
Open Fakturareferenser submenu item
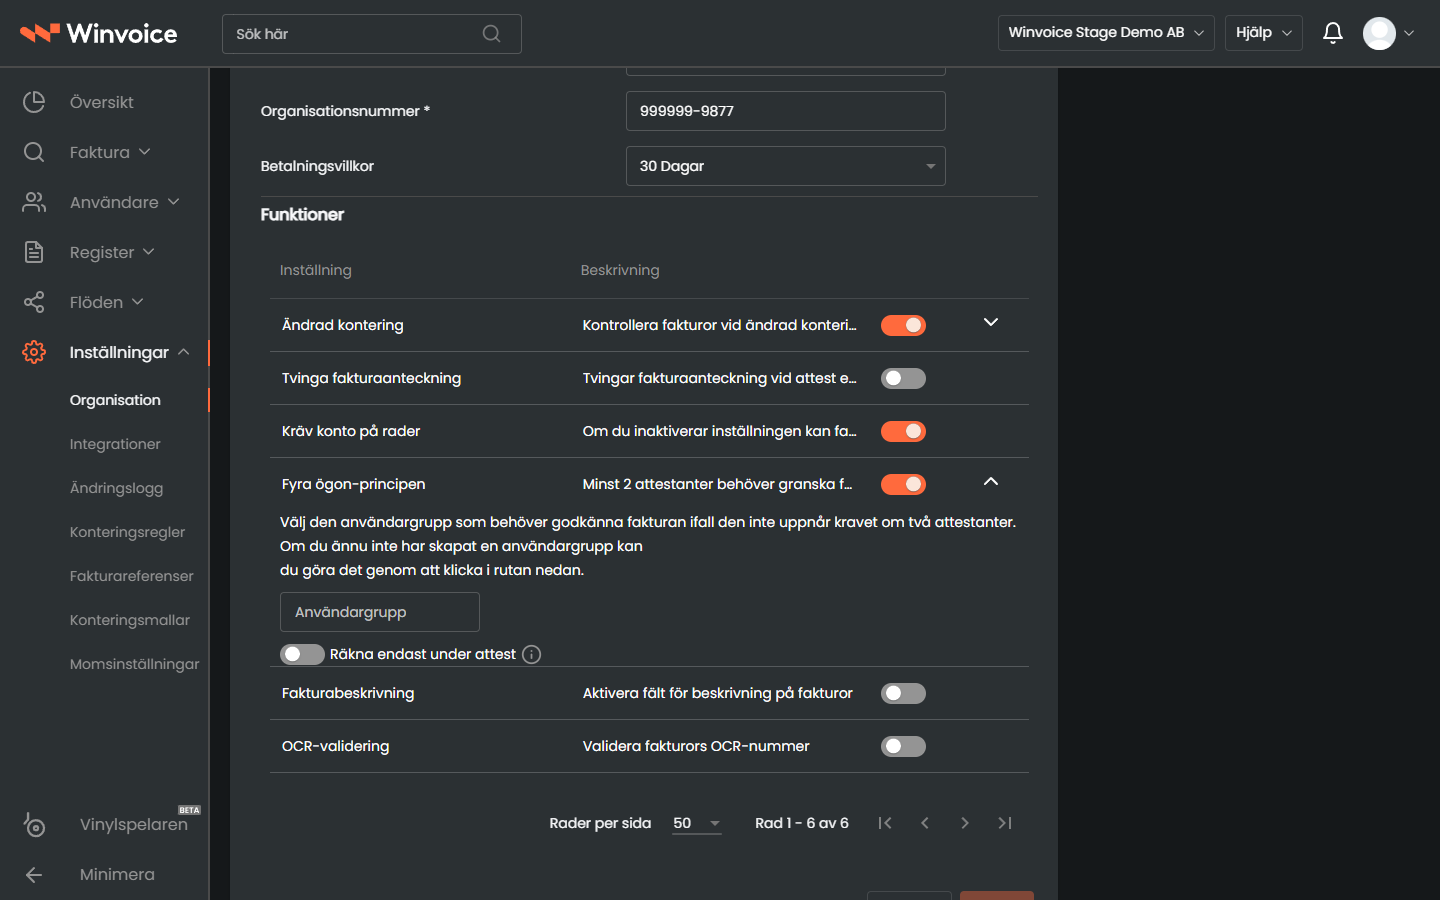point(131,576)
